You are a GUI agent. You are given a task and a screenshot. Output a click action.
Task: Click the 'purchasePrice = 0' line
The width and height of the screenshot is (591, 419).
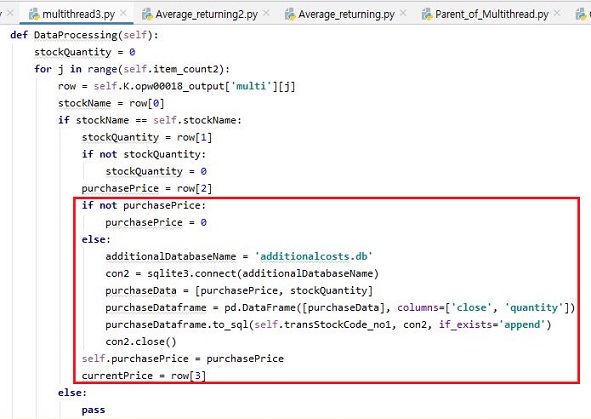click(x=156, y=222)
